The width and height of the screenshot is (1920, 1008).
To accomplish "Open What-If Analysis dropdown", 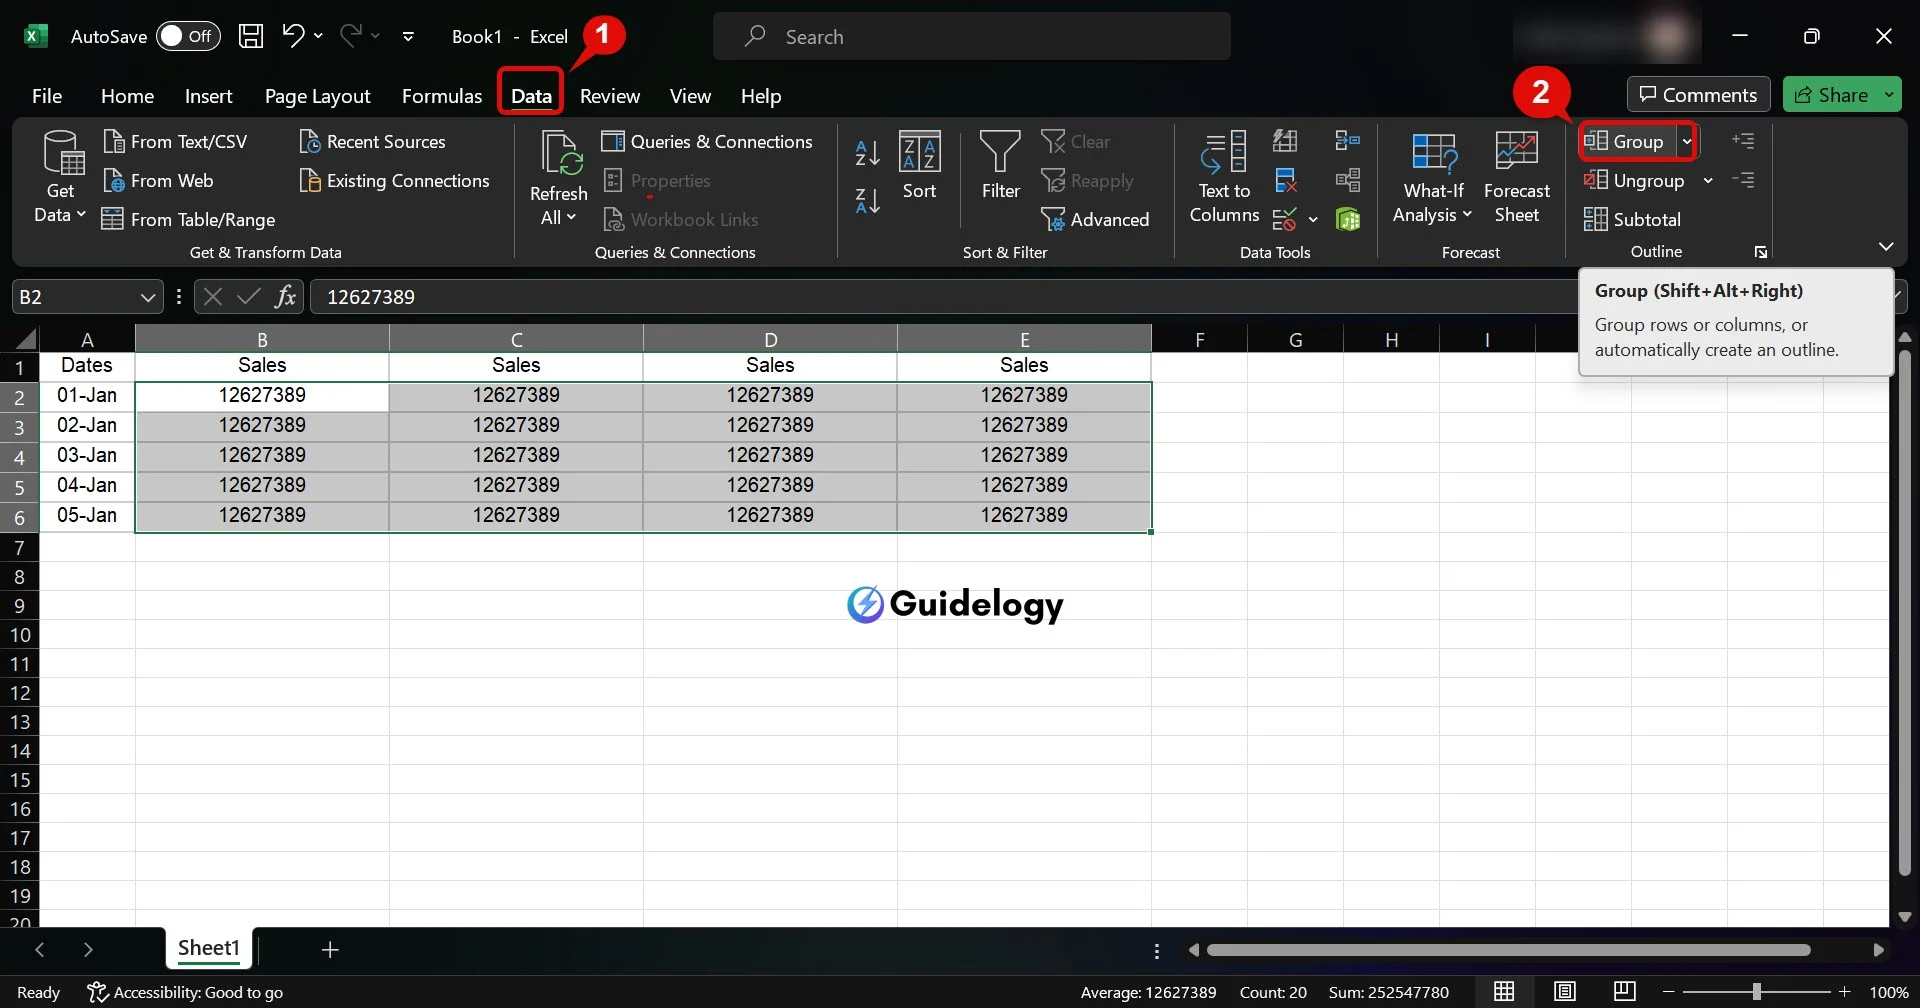I will (x=1433, y=178).
